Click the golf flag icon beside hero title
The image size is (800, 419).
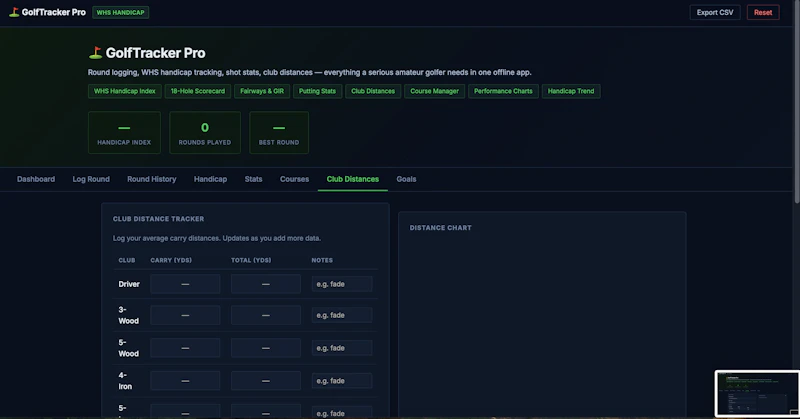pos(95,53)
